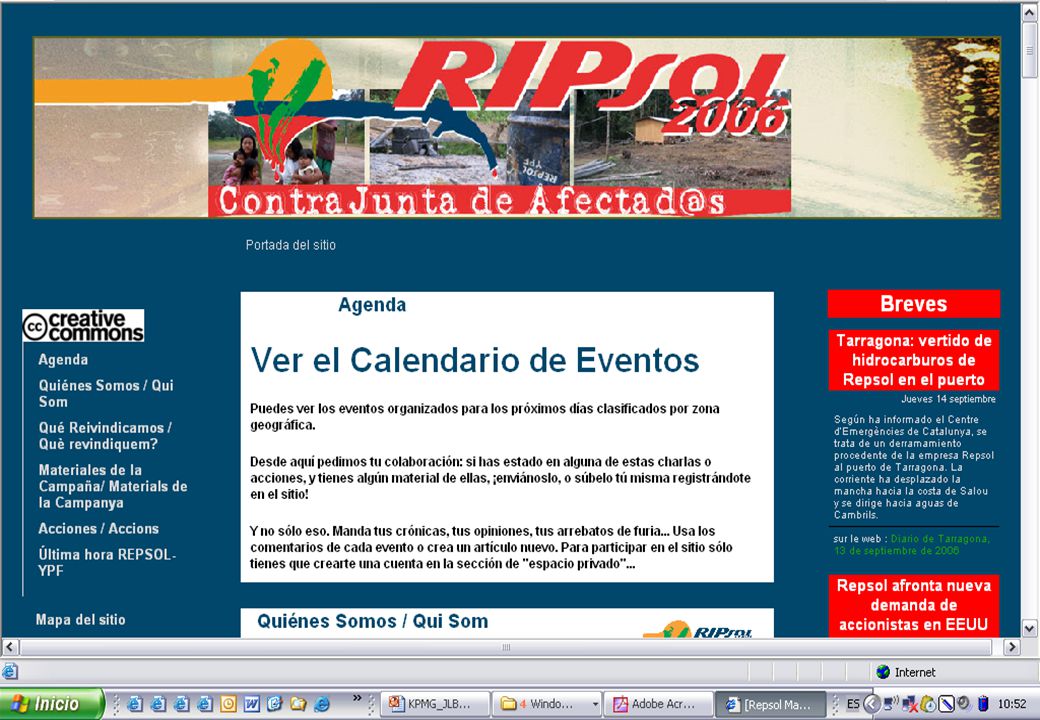
Task: Open Última hora REPSOL-YPF sidebar link
Action: click(107, 562)
